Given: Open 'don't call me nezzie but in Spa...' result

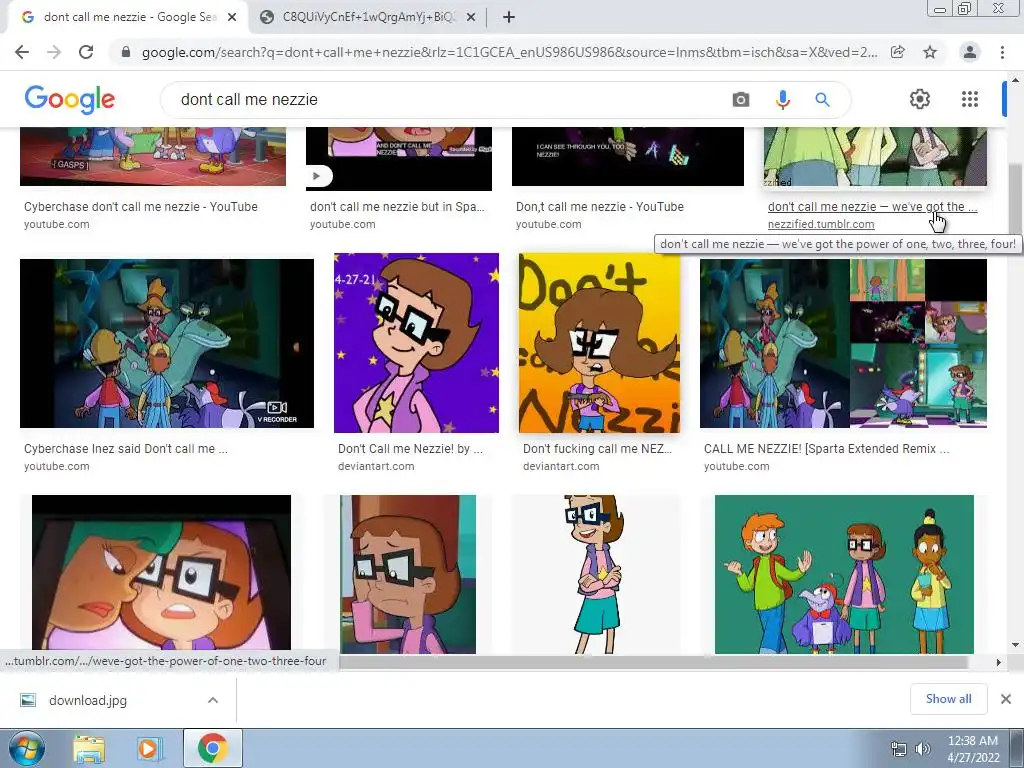Looking at the screenshot, I should (x=397, y=206).
